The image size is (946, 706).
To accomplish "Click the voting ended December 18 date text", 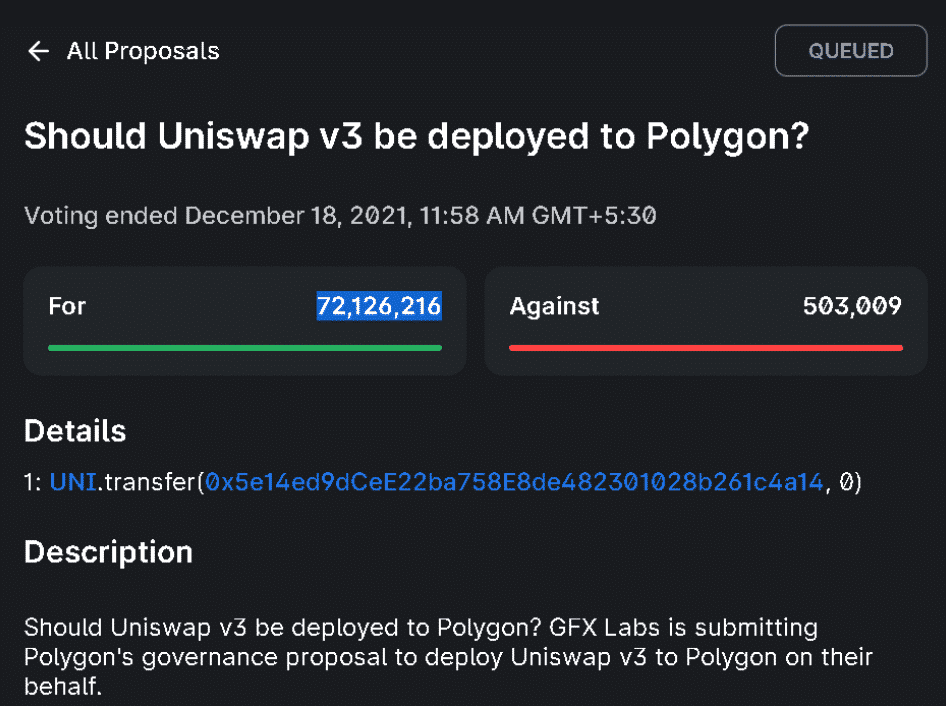I will [x=340, y=215].
